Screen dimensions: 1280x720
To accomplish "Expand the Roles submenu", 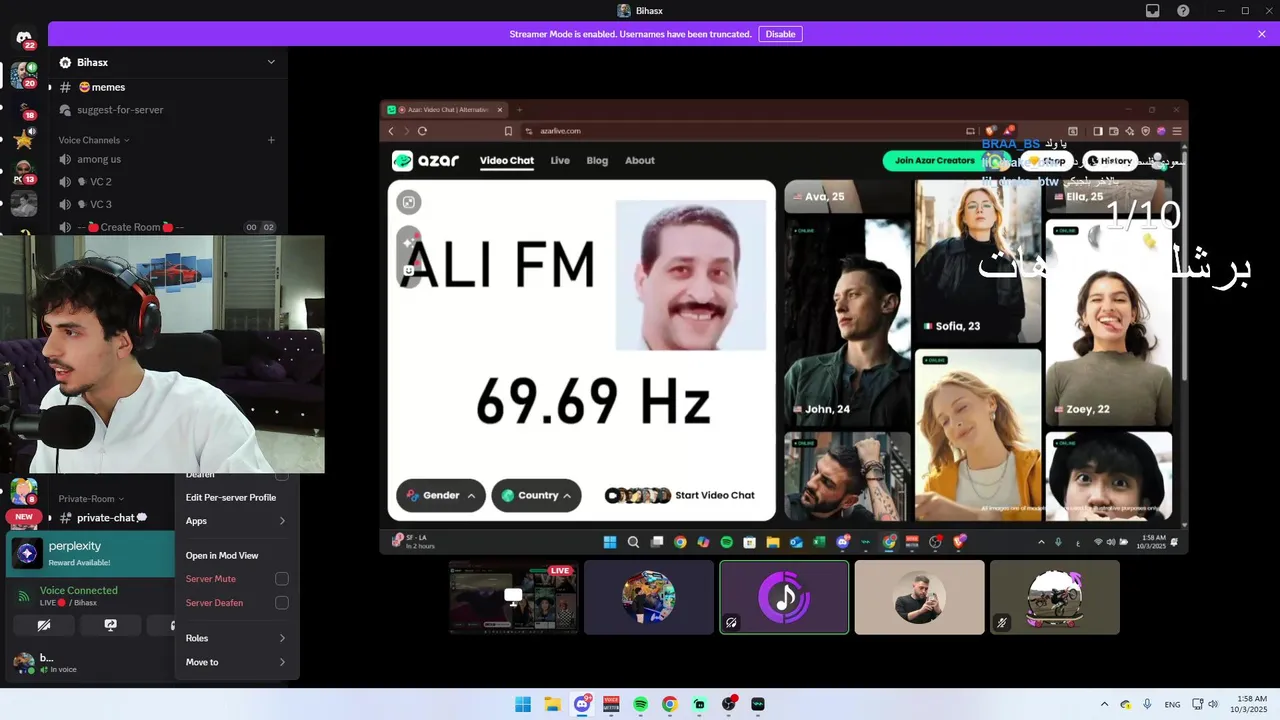I will coord(236,638).
